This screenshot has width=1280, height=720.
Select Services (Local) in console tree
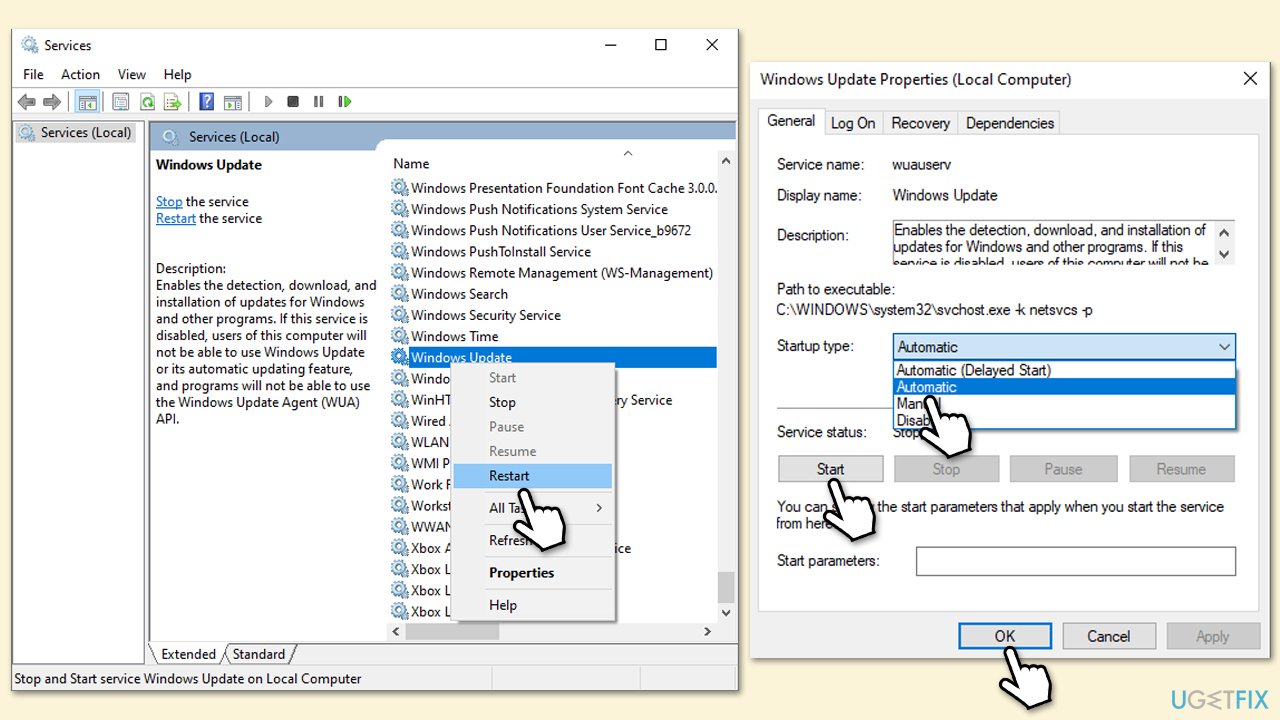pos(76,132)
